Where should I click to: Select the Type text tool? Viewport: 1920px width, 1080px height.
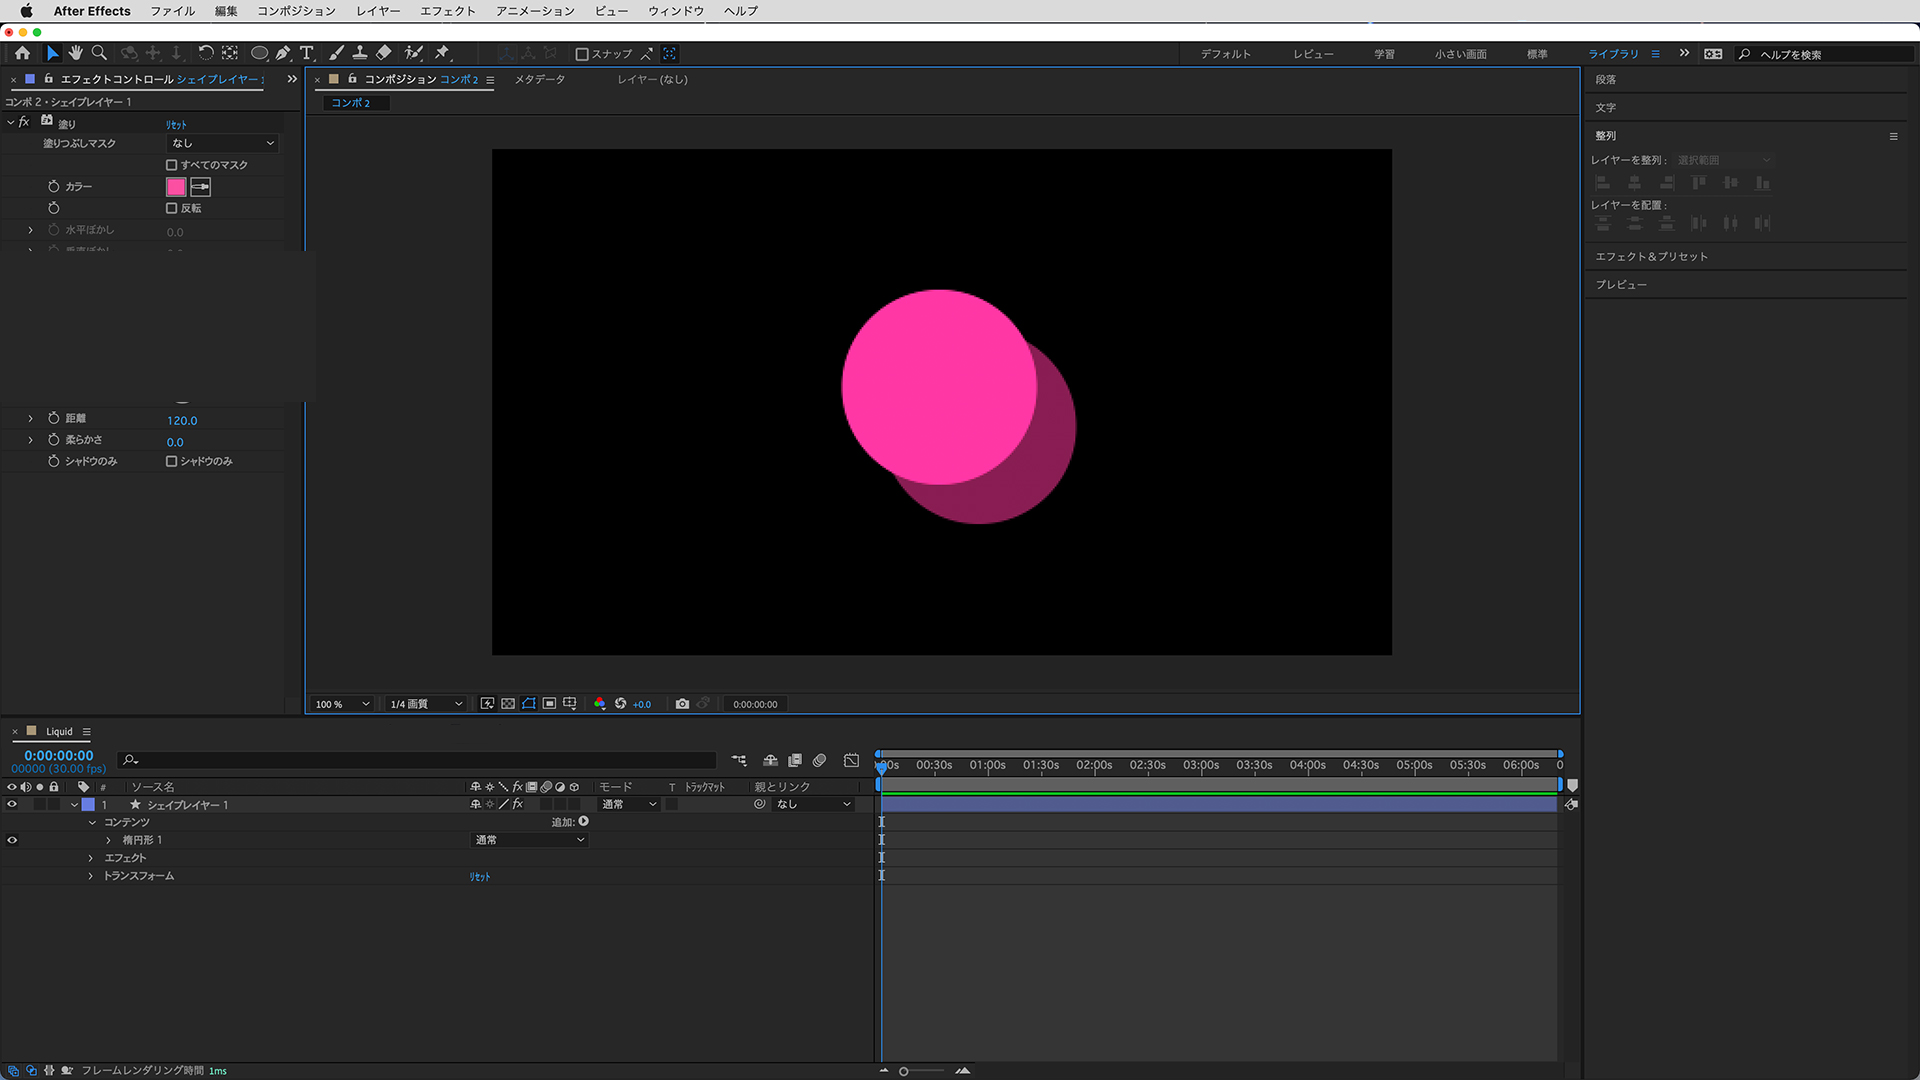(307, 53)
